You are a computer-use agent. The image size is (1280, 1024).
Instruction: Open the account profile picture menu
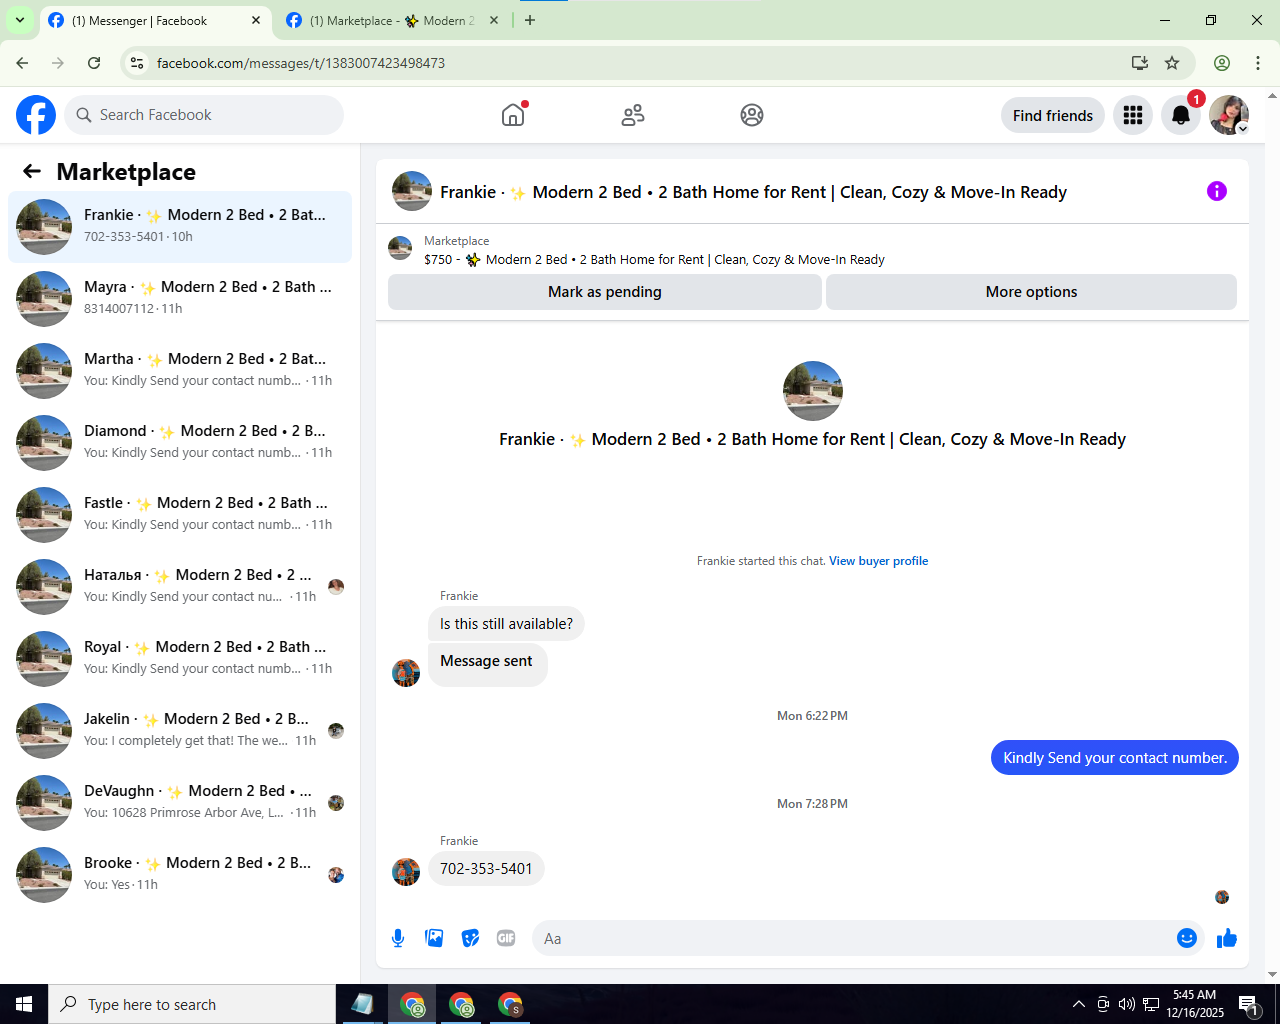pos(1229,115)
